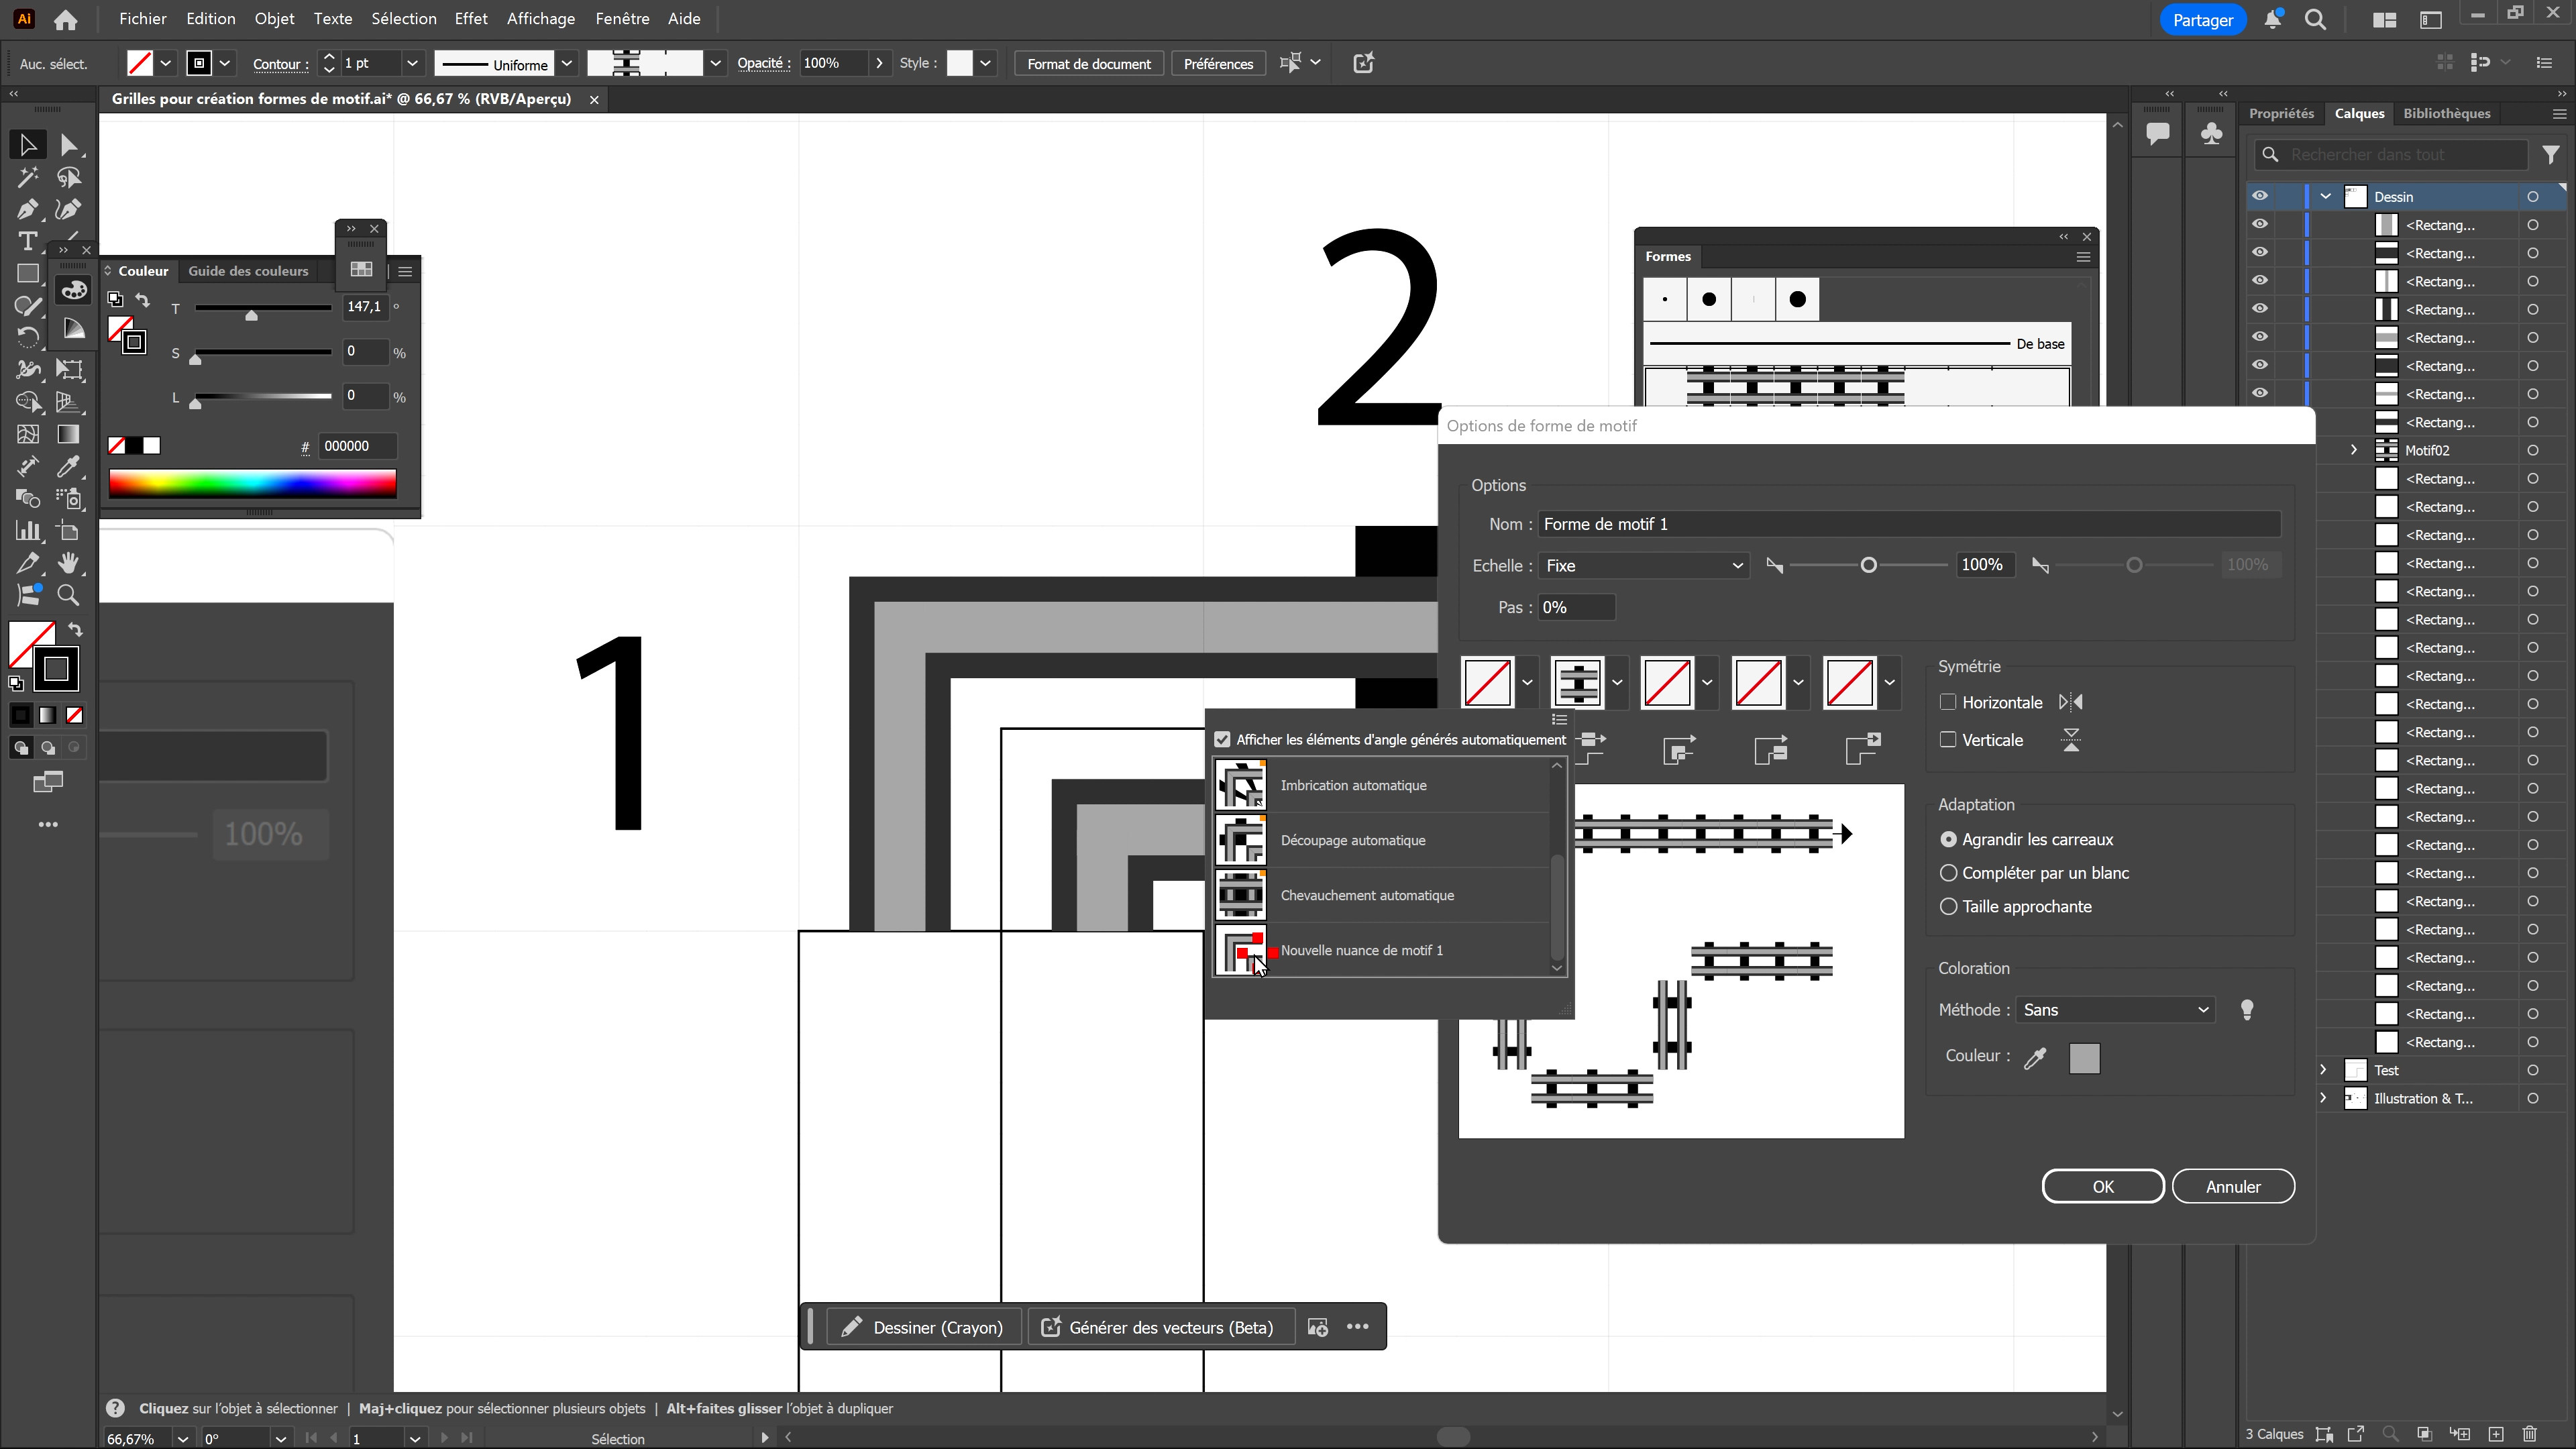Toggle visibility of first Rectangle sublayer

pyautogui.click(x=2260, y=224)
